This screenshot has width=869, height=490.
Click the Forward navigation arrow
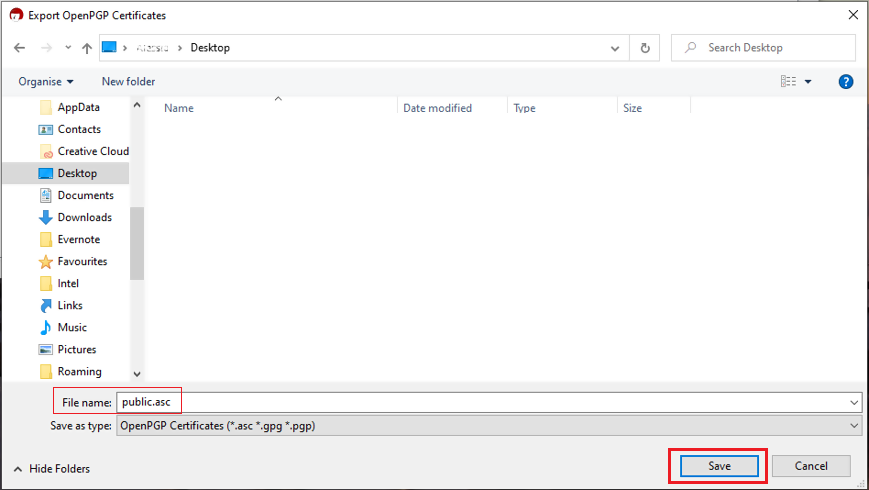(x=47, y=48)
